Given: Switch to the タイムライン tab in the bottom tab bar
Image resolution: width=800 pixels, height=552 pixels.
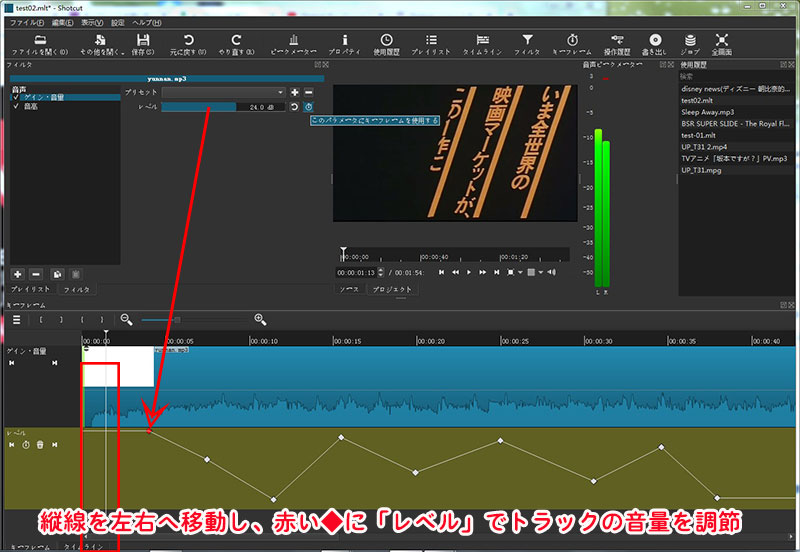Looking at the screenshot, I should 83,546.
